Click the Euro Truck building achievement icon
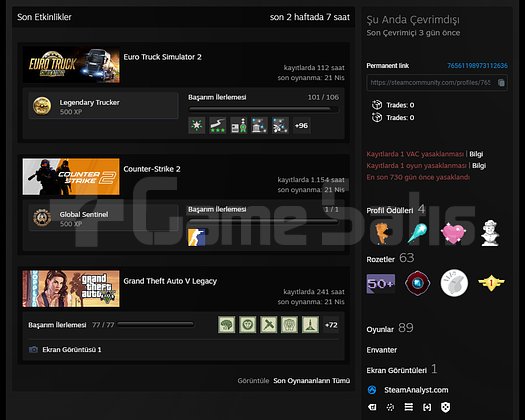 [x=259, y=126]
